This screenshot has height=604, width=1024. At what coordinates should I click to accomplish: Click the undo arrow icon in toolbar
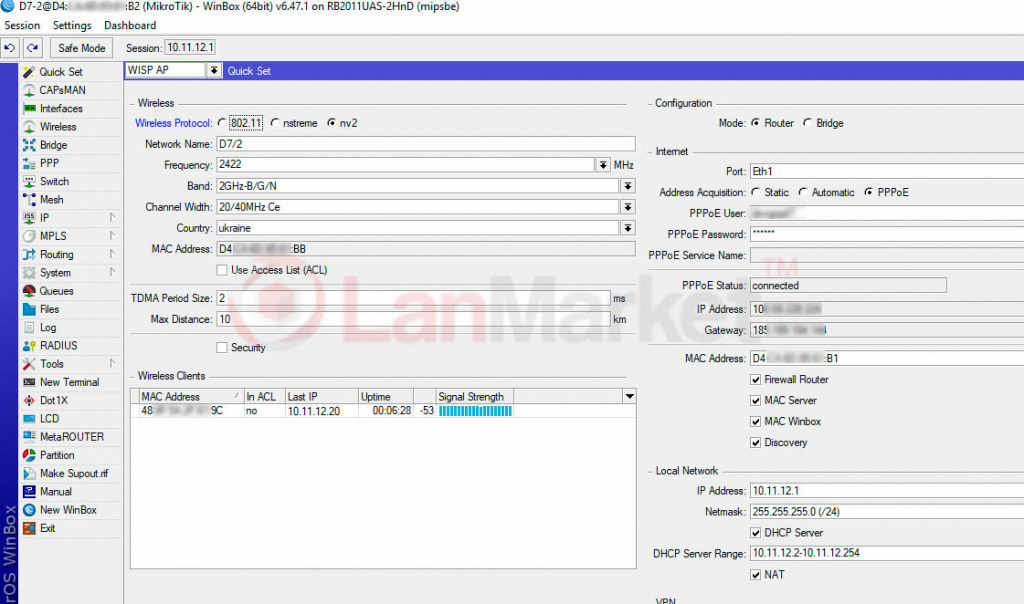pos(11,47)
